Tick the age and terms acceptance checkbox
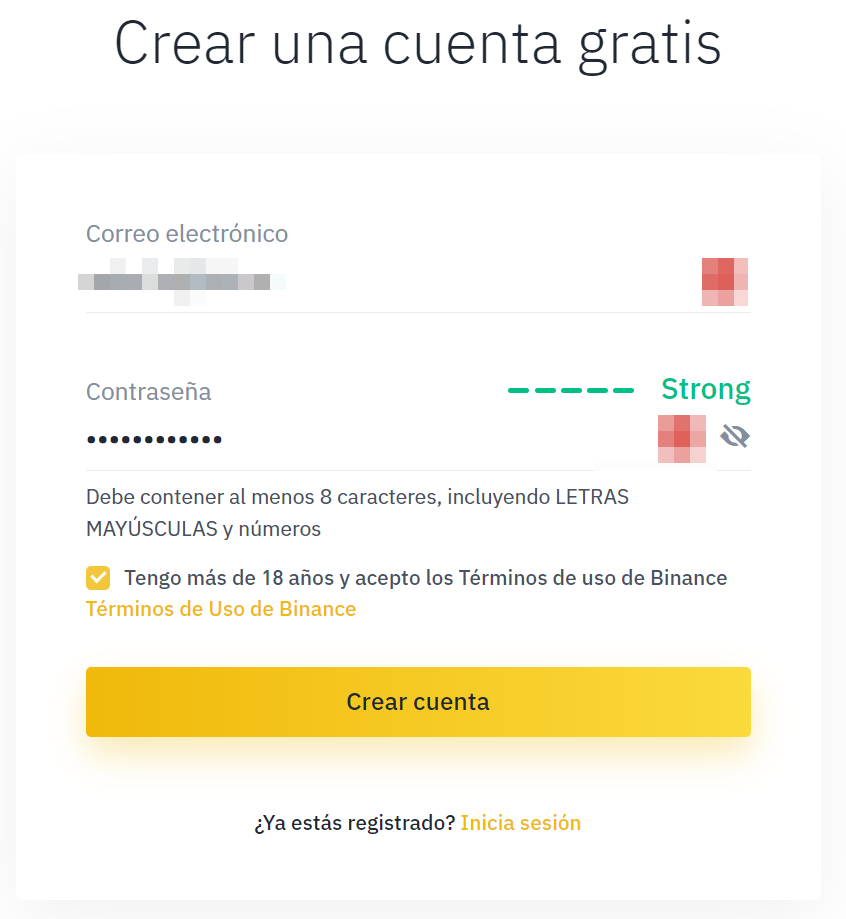This screenshot has height=919, width=846. point(98,578)
